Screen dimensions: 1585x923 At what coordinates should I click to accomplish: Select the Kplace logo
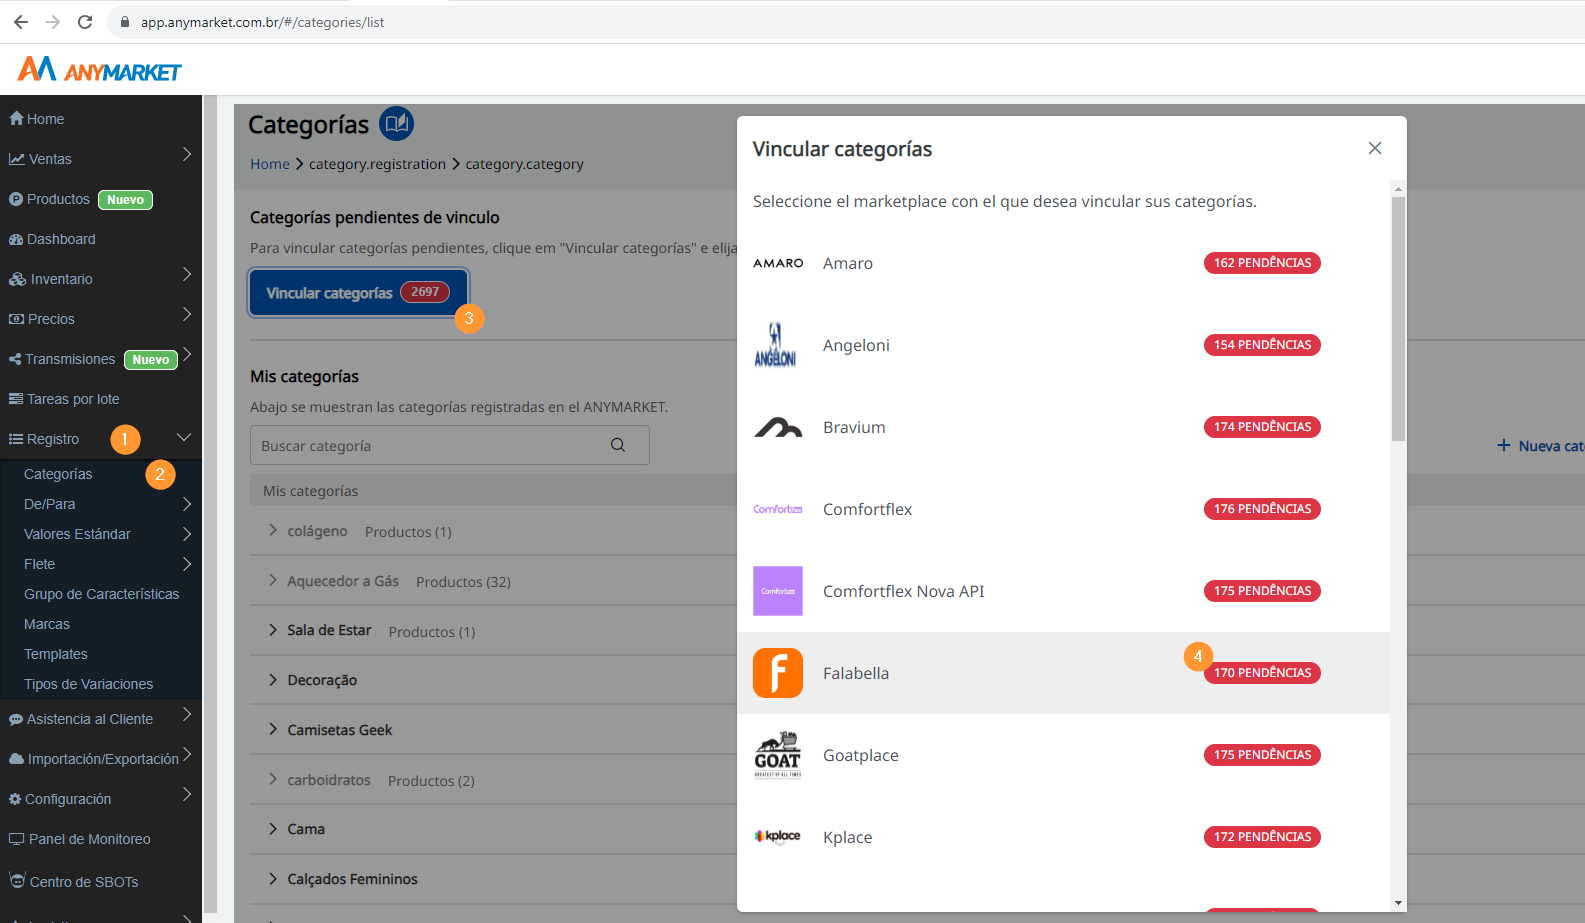click(x=778, y=836)
